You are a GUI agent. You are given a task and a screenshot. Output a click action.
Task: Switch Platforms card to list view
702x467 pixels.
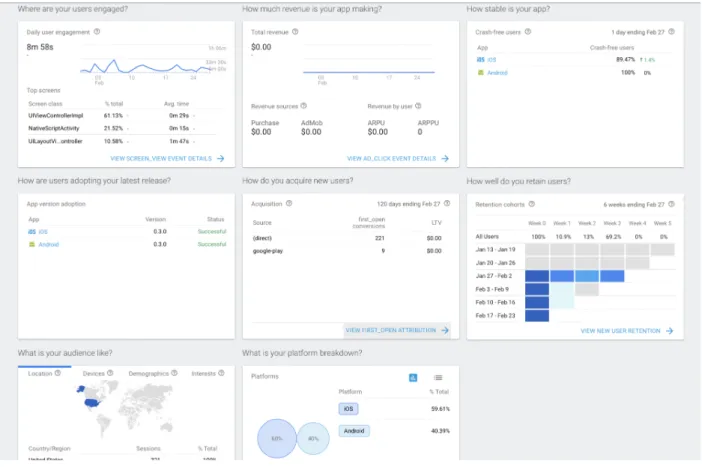[438, 378]
